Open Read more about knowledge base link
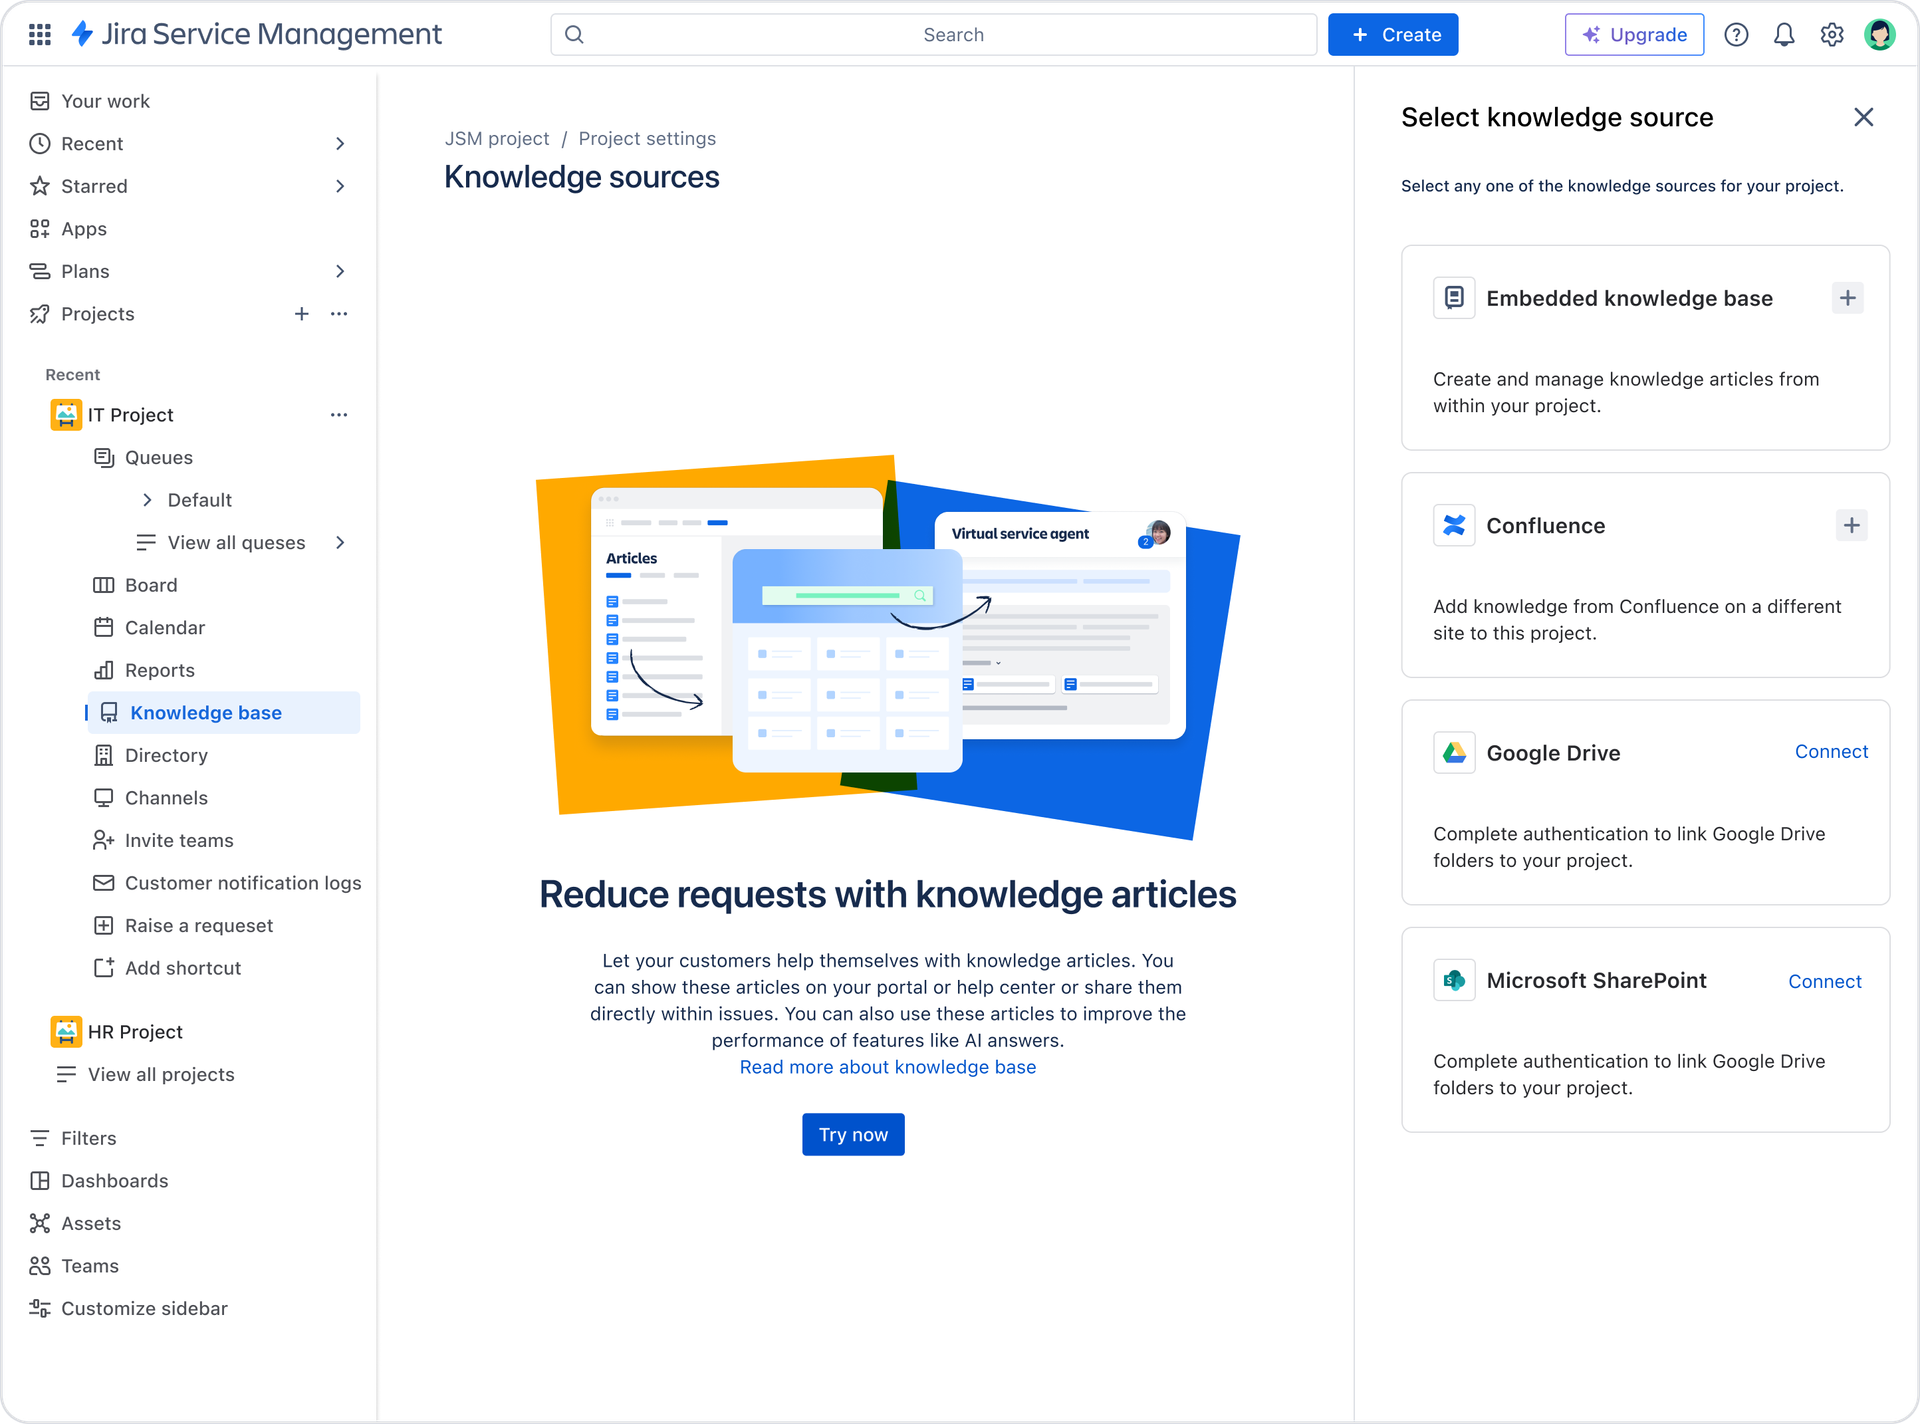The height and width of the screenshot is (1424, 1920). [x=888, y=1067]
